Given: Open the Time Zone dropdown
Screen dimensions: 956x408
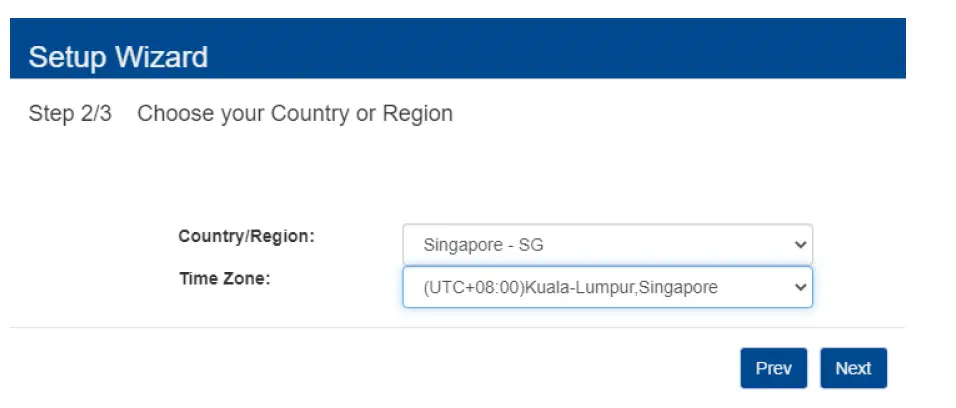Looking at the screenshot, I should 607,287.
